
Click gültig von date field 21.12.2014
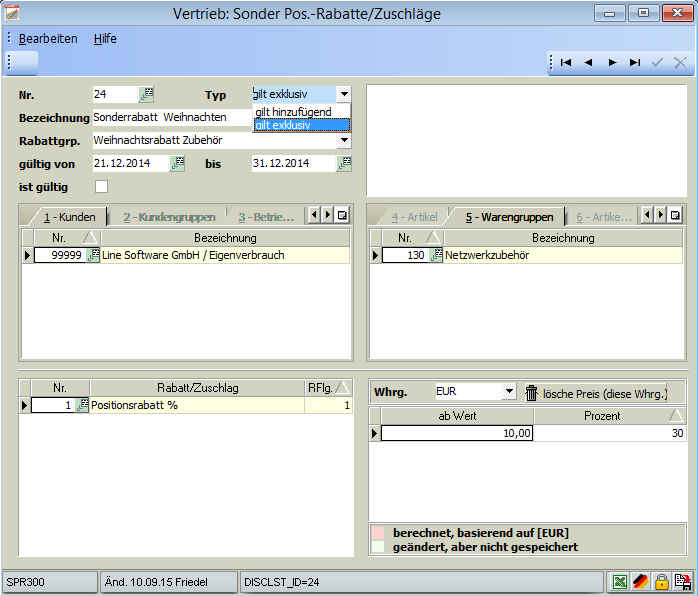[x=131, y=163]
